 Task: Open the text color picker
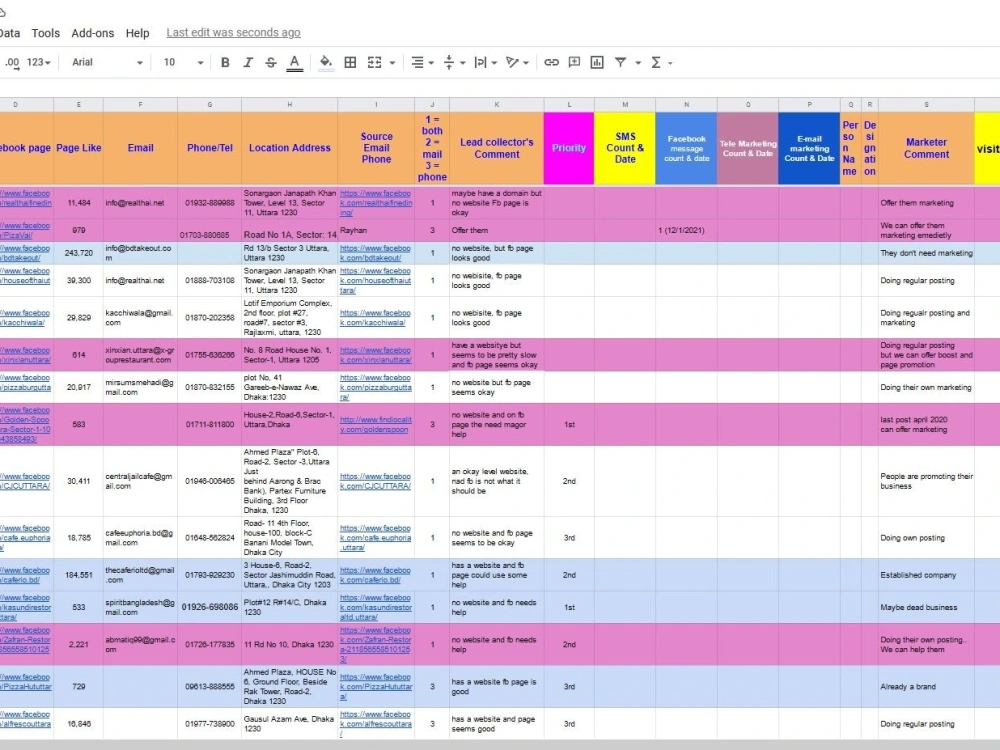pyautogui.click(x=294, y=62)
